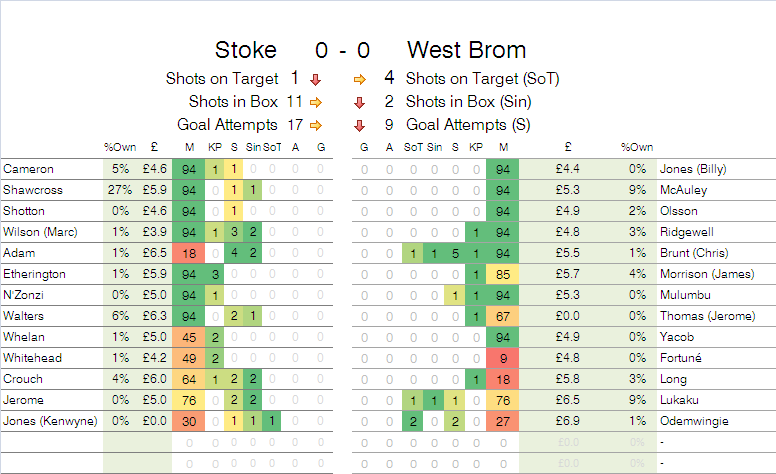Screen dimensions: 776x474
Task: Click orange arrow next to Stoke's Shots in Box
Action: (316, 102)
